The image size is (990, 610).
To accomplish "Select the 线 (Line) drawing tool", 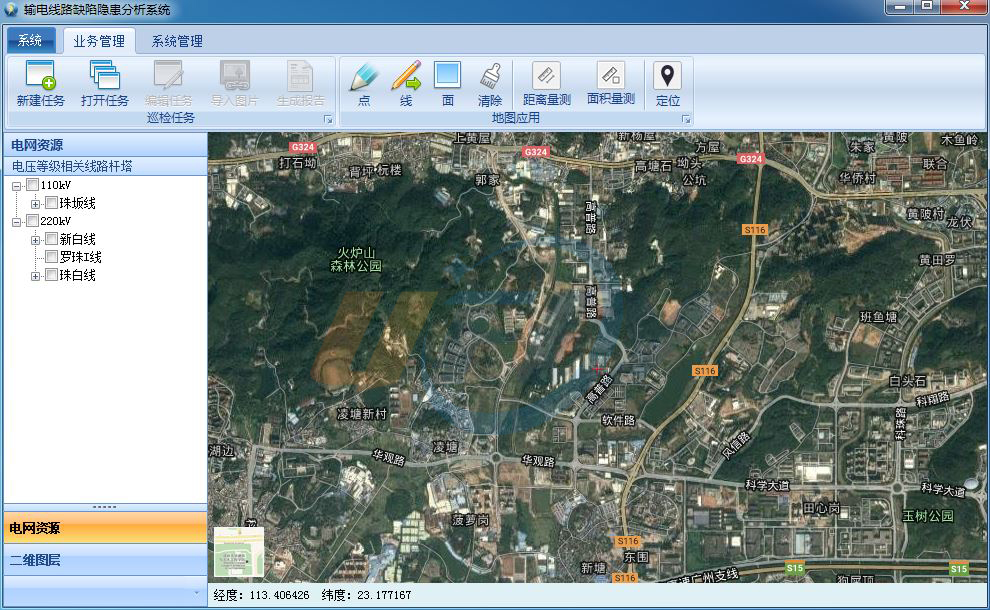I will (x=406, y=77).
